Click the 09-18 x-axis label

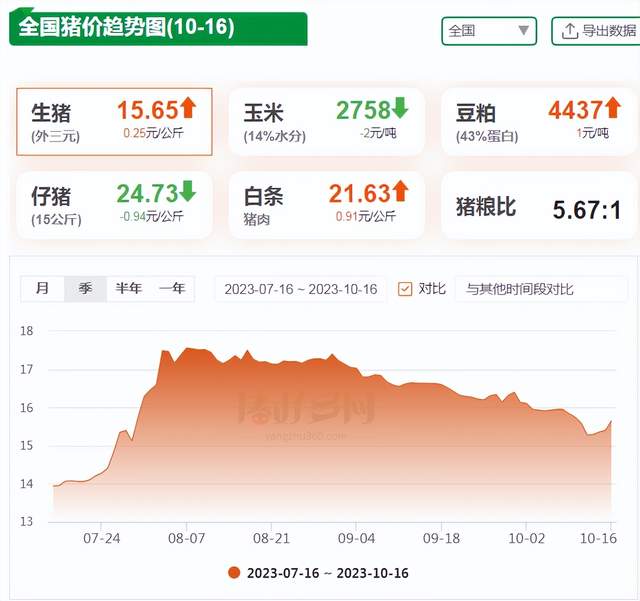441,538
